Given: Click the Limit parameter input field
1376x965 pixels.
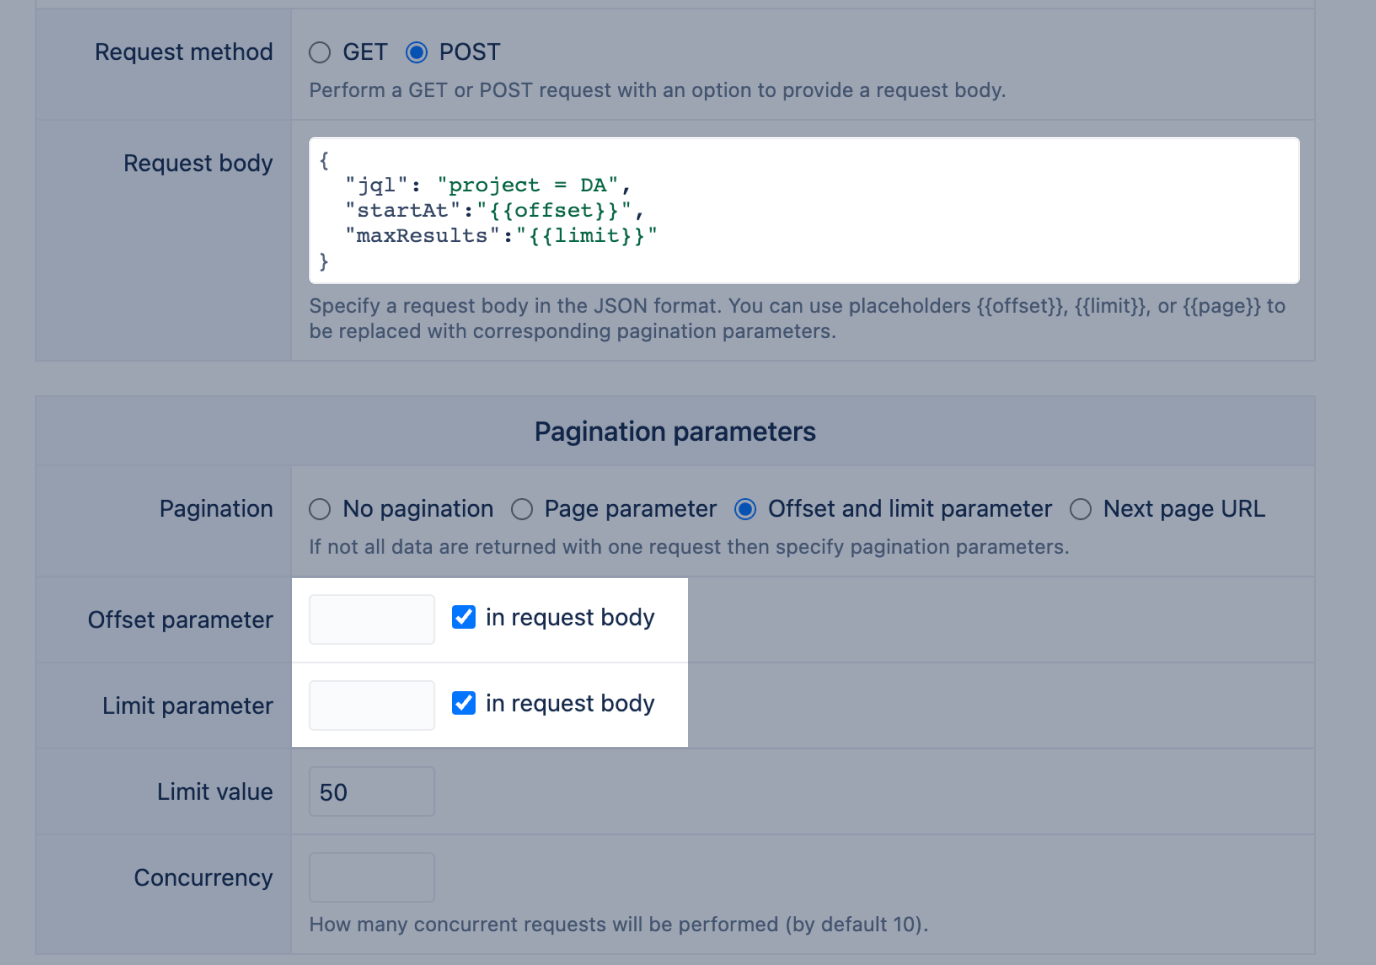Looking at the screenshot, I should [371, 705].
